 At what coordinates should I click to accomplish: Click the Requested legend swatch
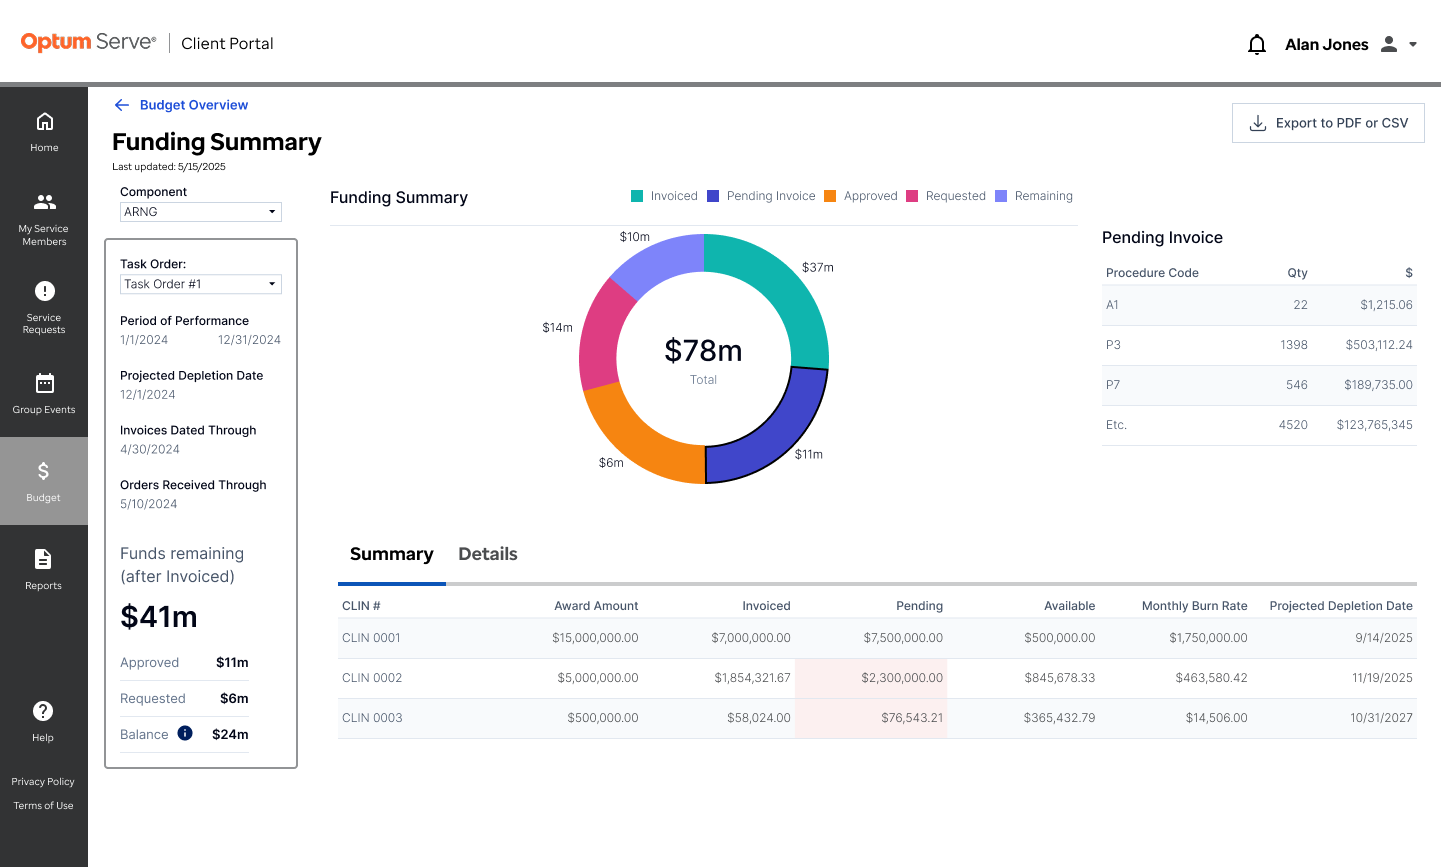click(x=912, y=196)
